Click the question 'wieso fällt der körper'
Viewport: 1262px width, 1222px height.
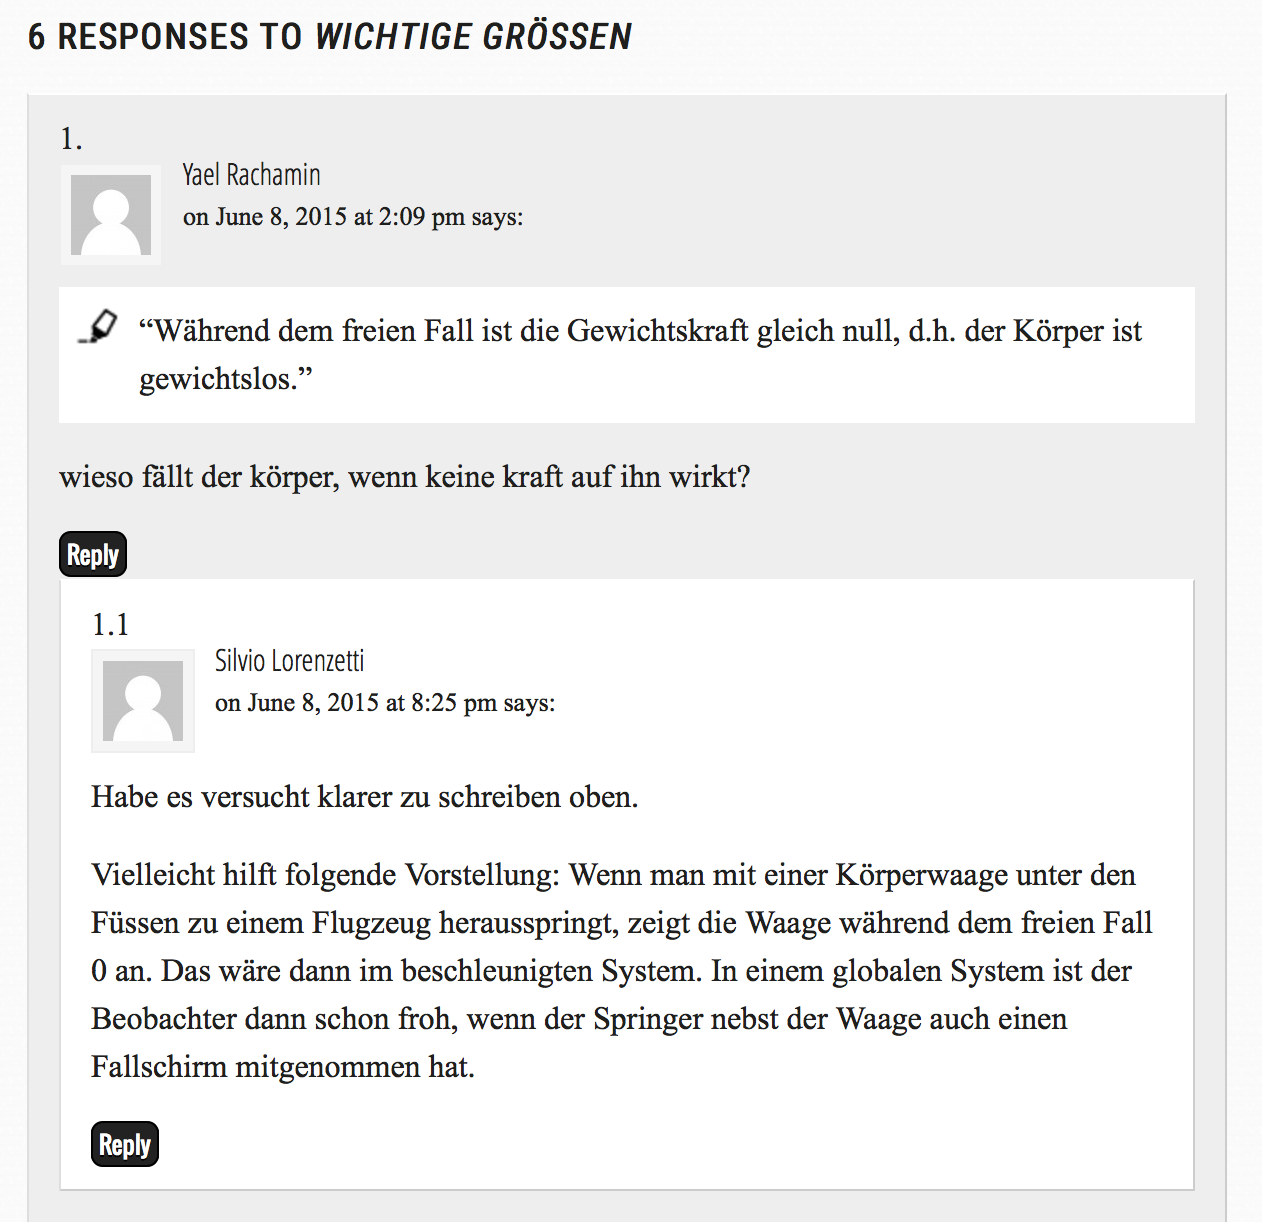pyautogui.click(x=405, y=477)
